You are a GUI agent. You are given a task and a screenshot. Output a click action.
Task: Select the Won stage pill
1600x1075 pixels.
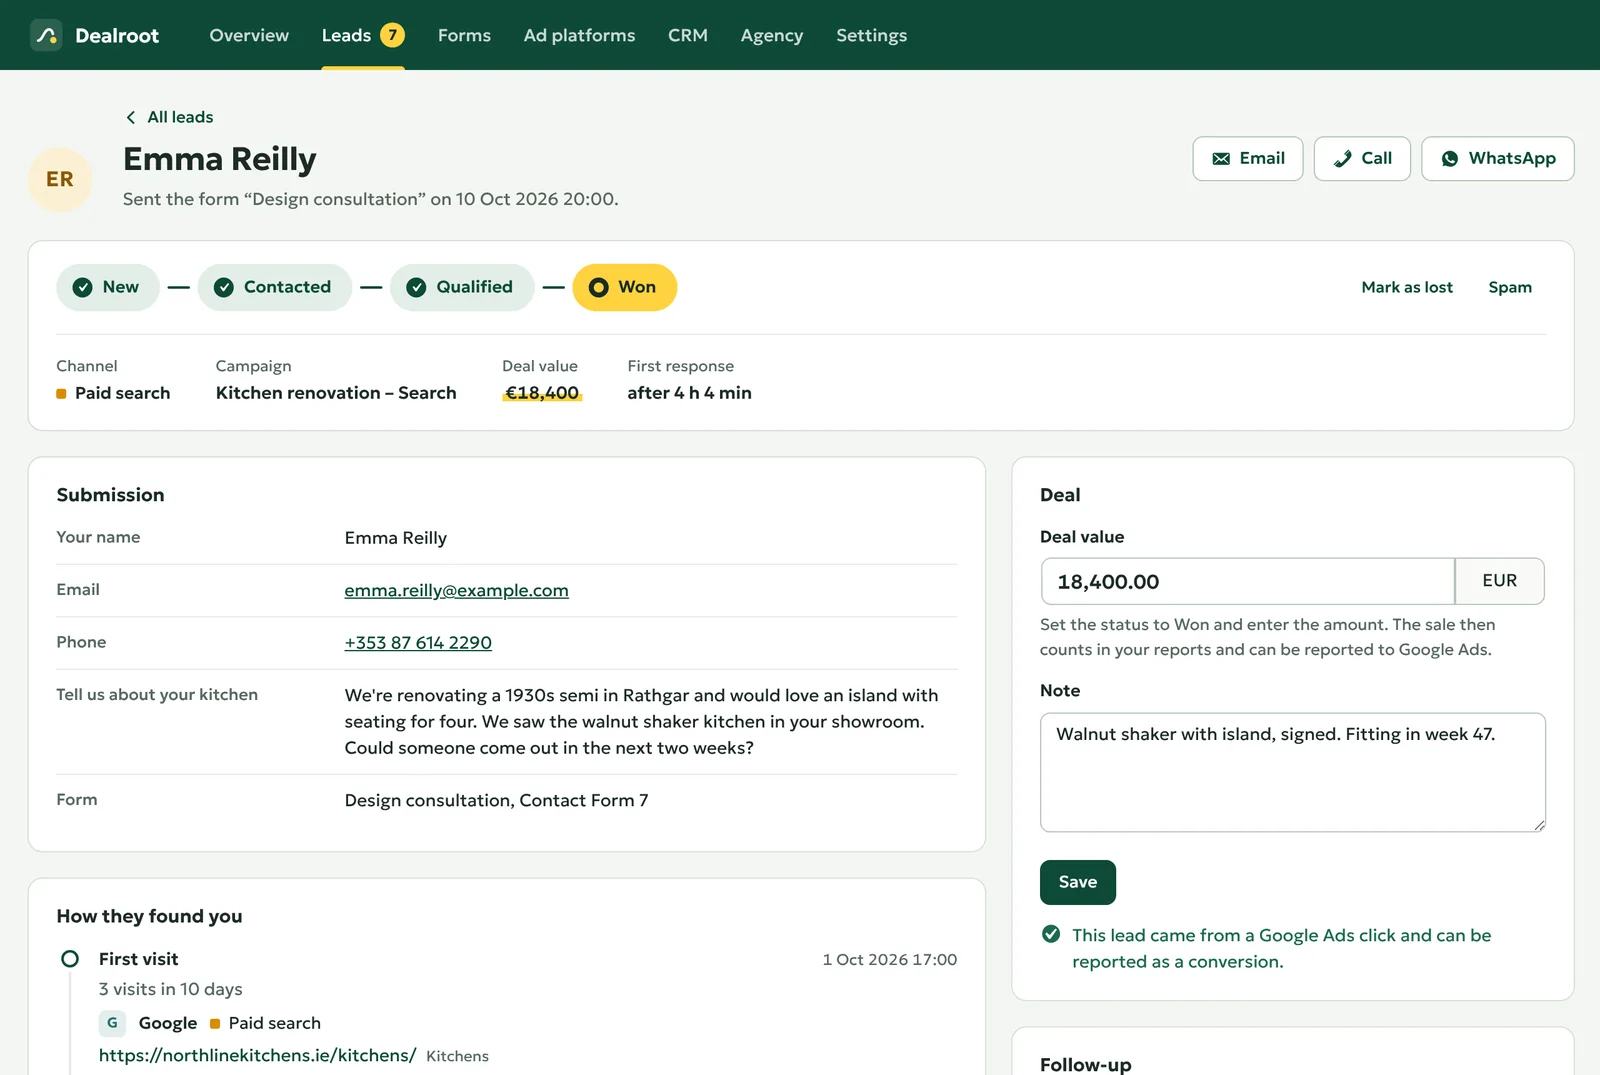(625, 287)
